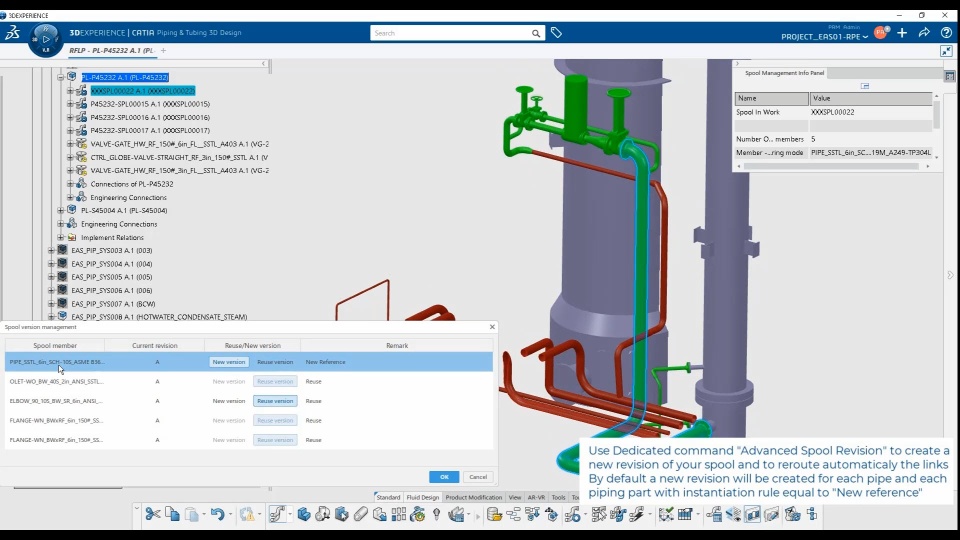960x540 pixels.
Task: Open the PA user profile avatar
Action: pyautogui.click(x=881, y=32)
